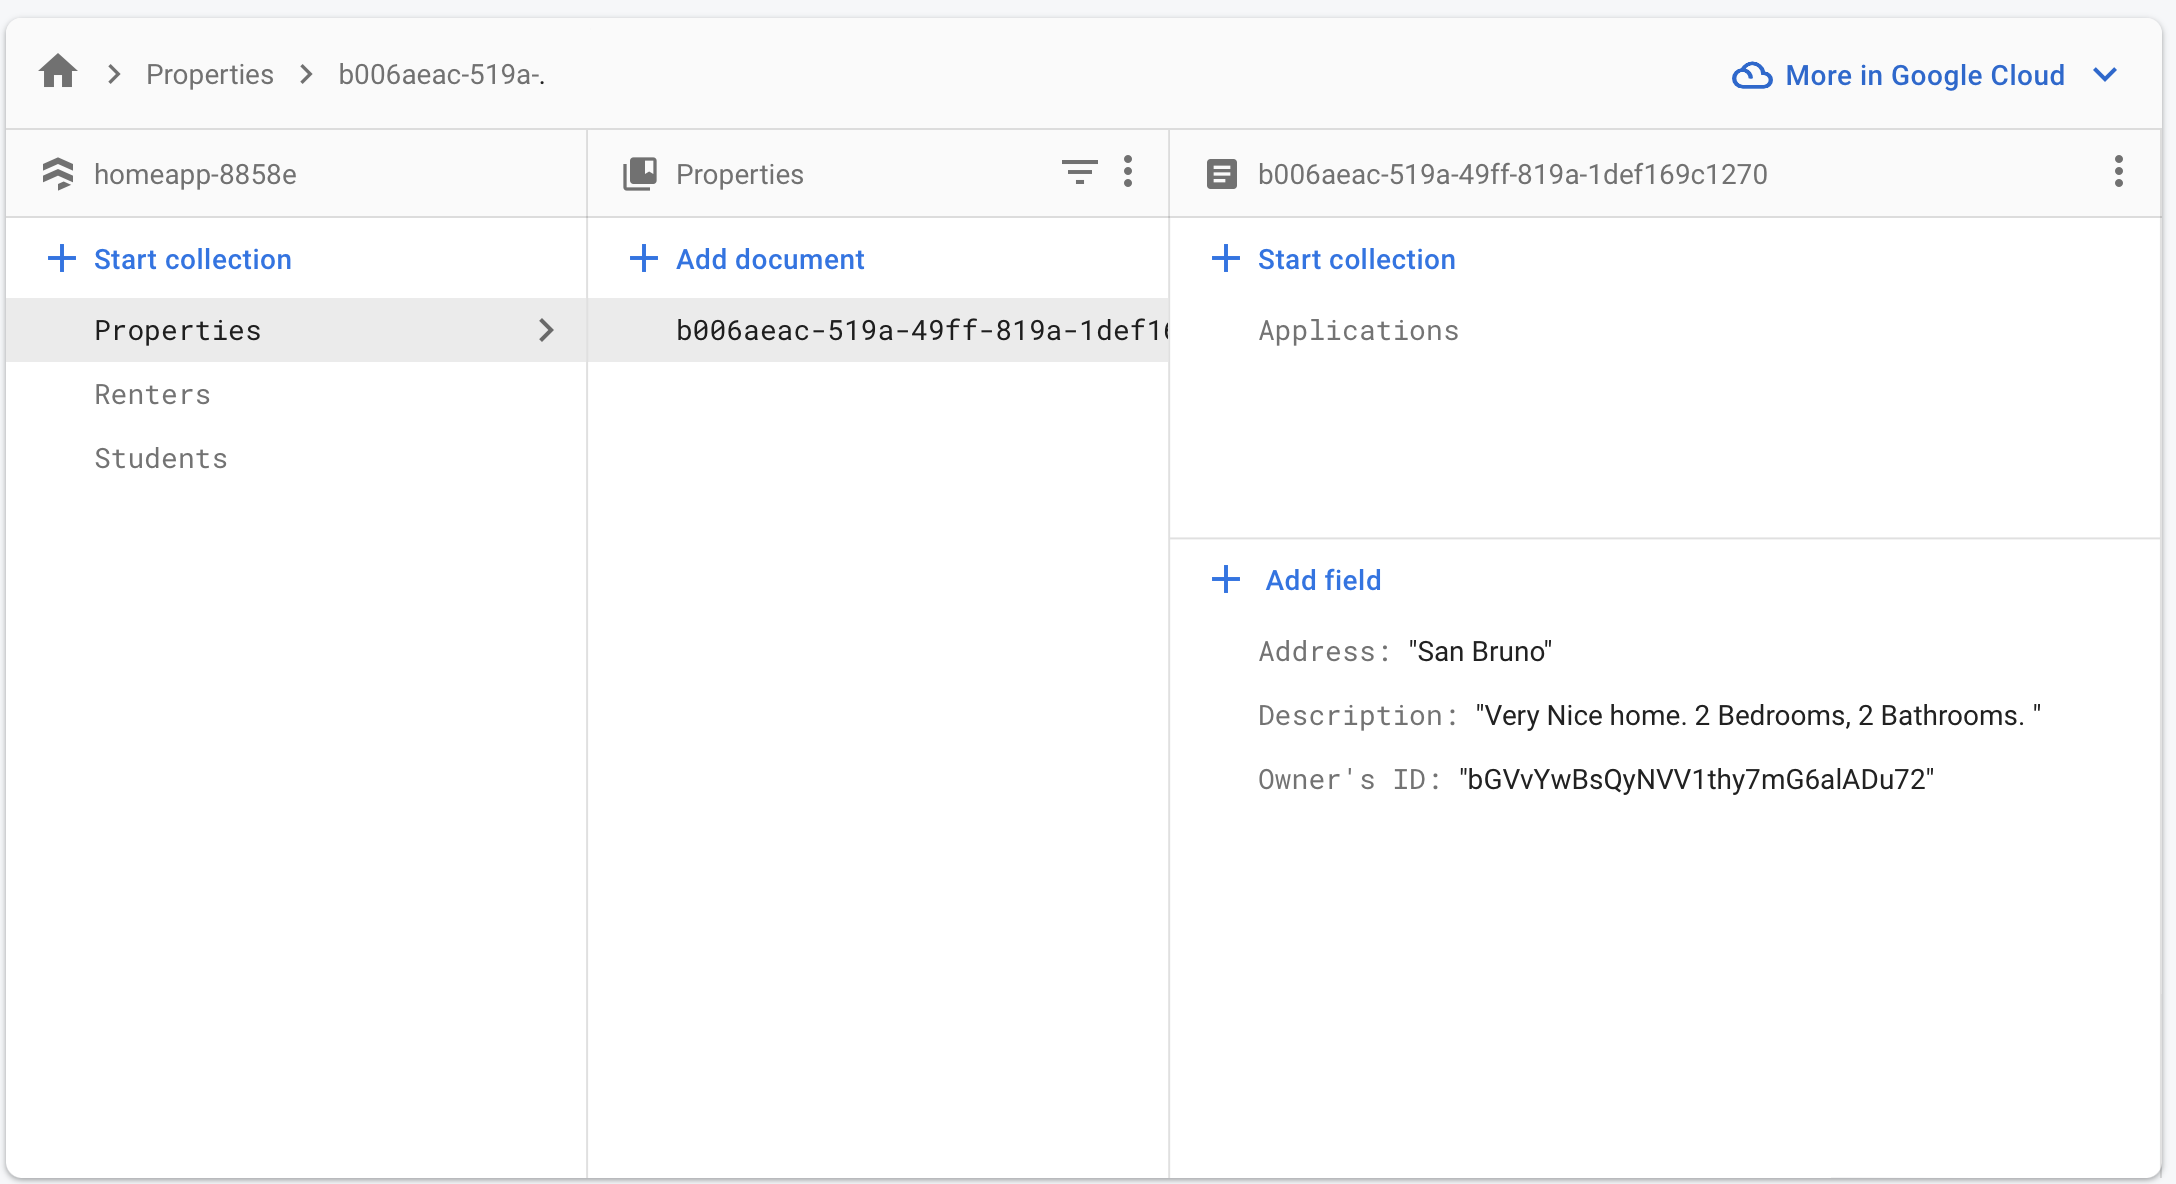Viewport: 2176px width, 1184px height.
Task: Click Start collection in document panel
Action: pyautogui.click(x=1333, y=259)
